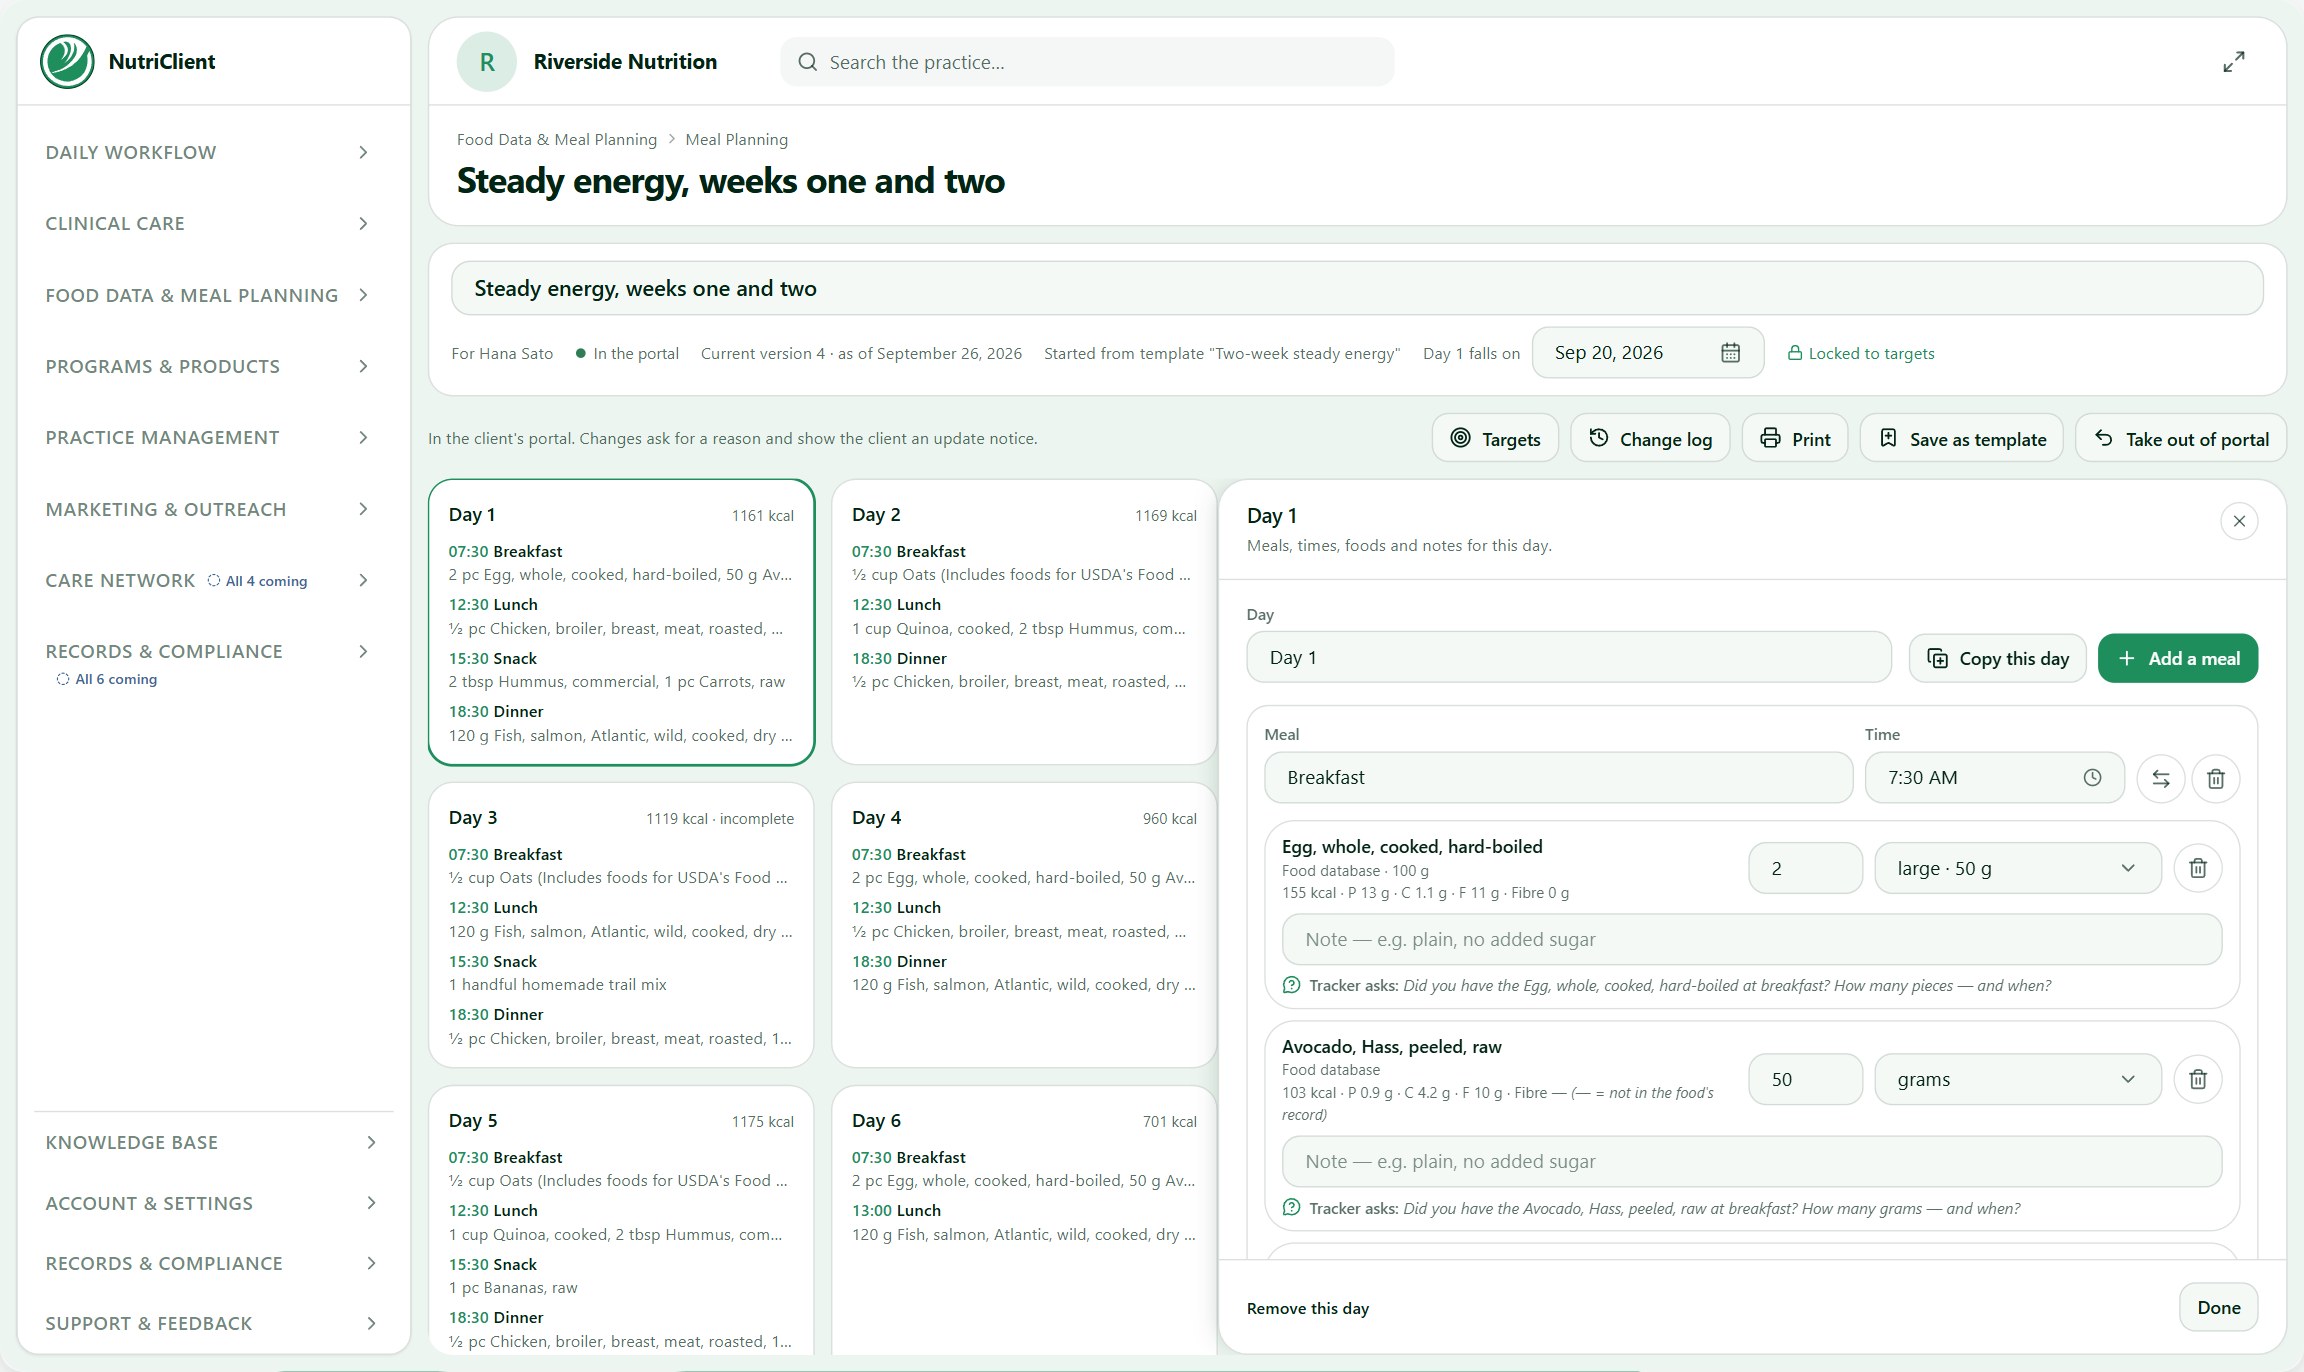Remove the Avocado, Hass food item
The image size is (2304, 1372).
coord(2197,1079)
